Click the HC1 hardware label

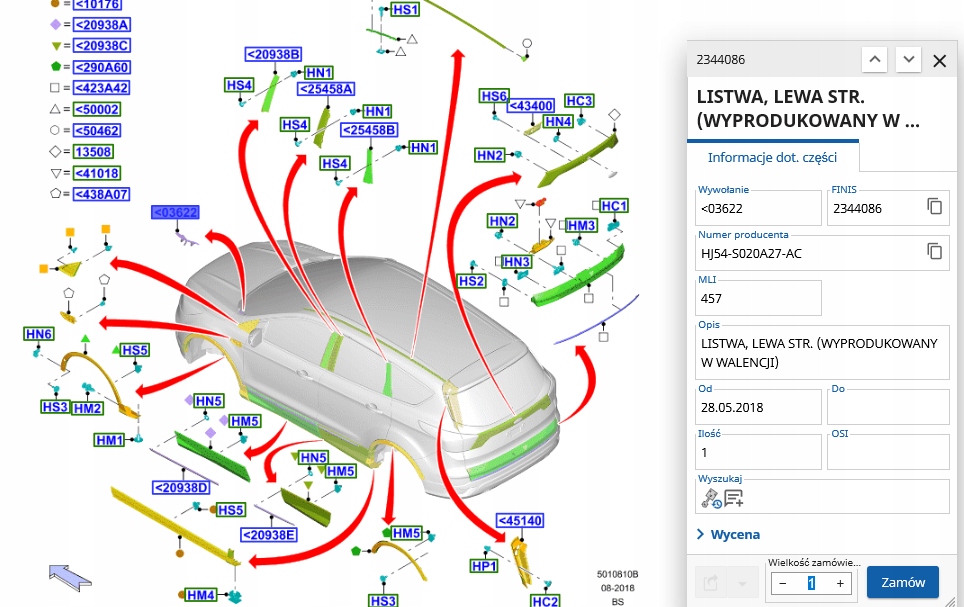coord(614,205)
